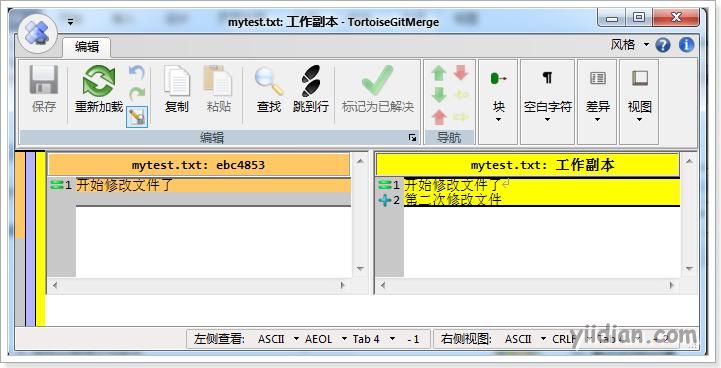This screenshot has width=721, height=368.
Task: Click line 1 开始修改文件了 in right pane
Action: pyautogui.click(x=452, y=185)
